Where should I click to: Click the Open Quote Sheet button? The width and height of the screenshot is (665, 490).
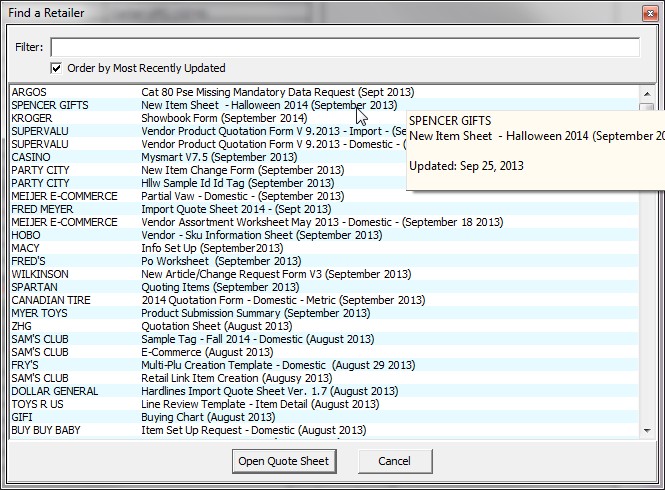[x=284, y=461]
